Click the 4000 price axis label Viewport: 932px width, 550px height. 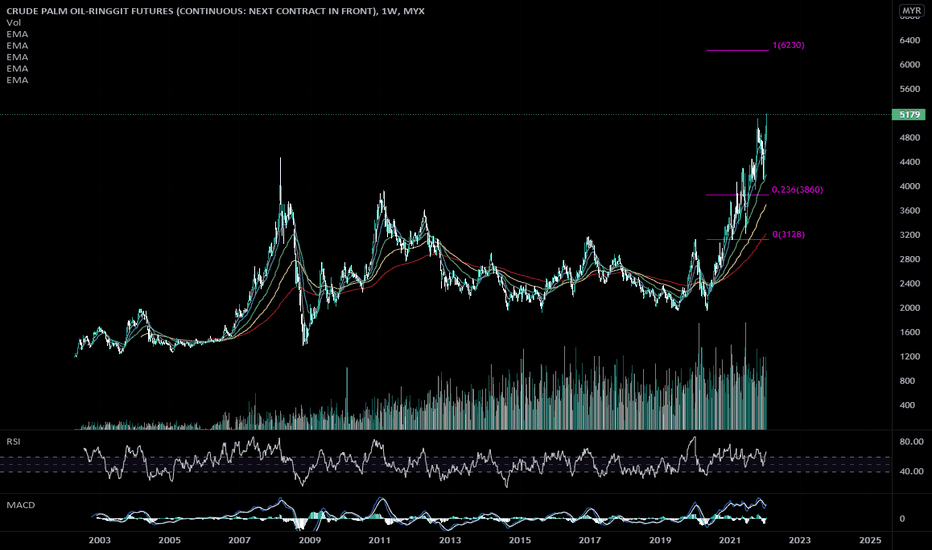point(909,187)
